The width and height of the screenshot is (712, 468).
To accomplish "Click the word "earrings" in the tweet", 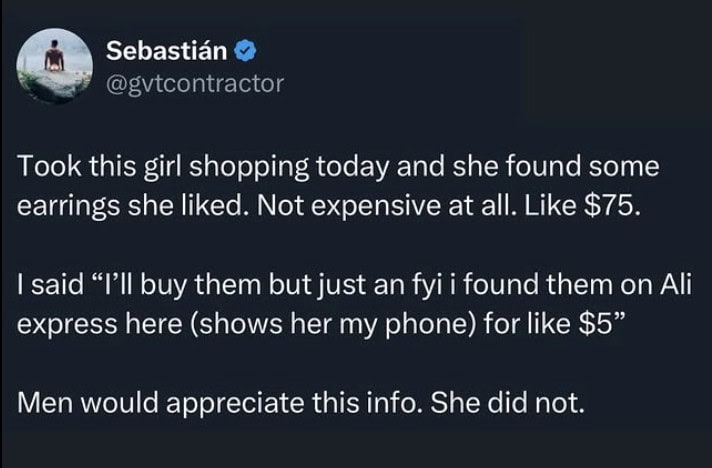I will click(x=69, y=207).
